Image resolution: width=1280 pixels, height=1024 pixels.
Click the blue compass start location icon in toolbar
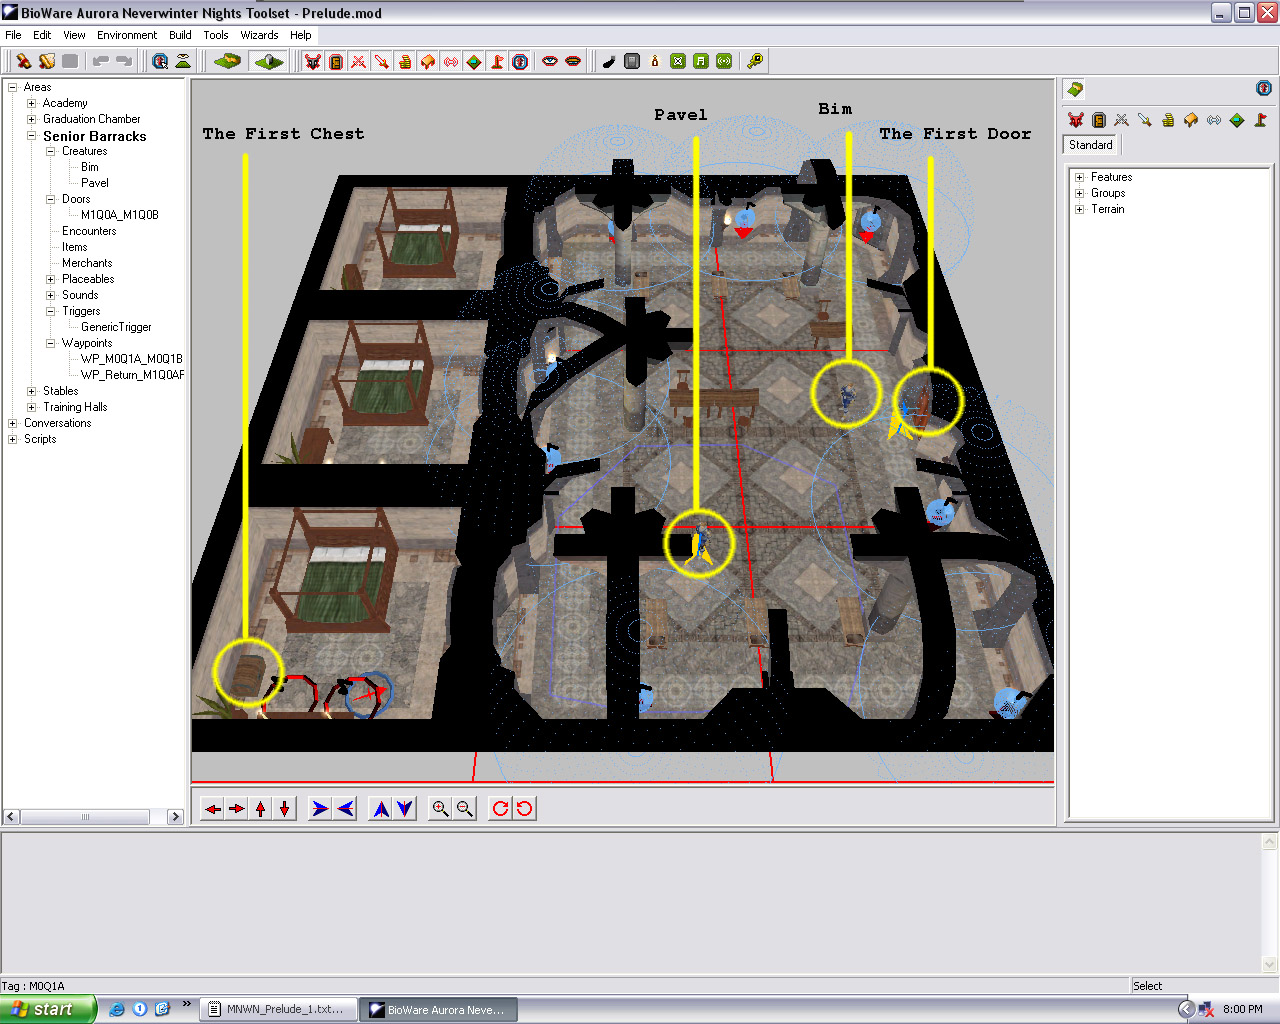pos(520,61)
